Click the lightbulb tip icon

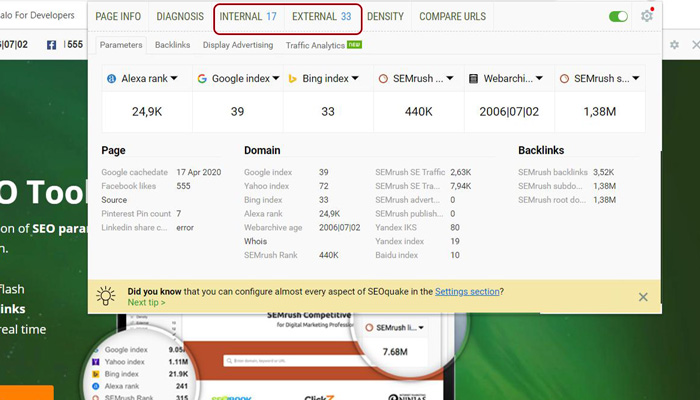(106, 296)
